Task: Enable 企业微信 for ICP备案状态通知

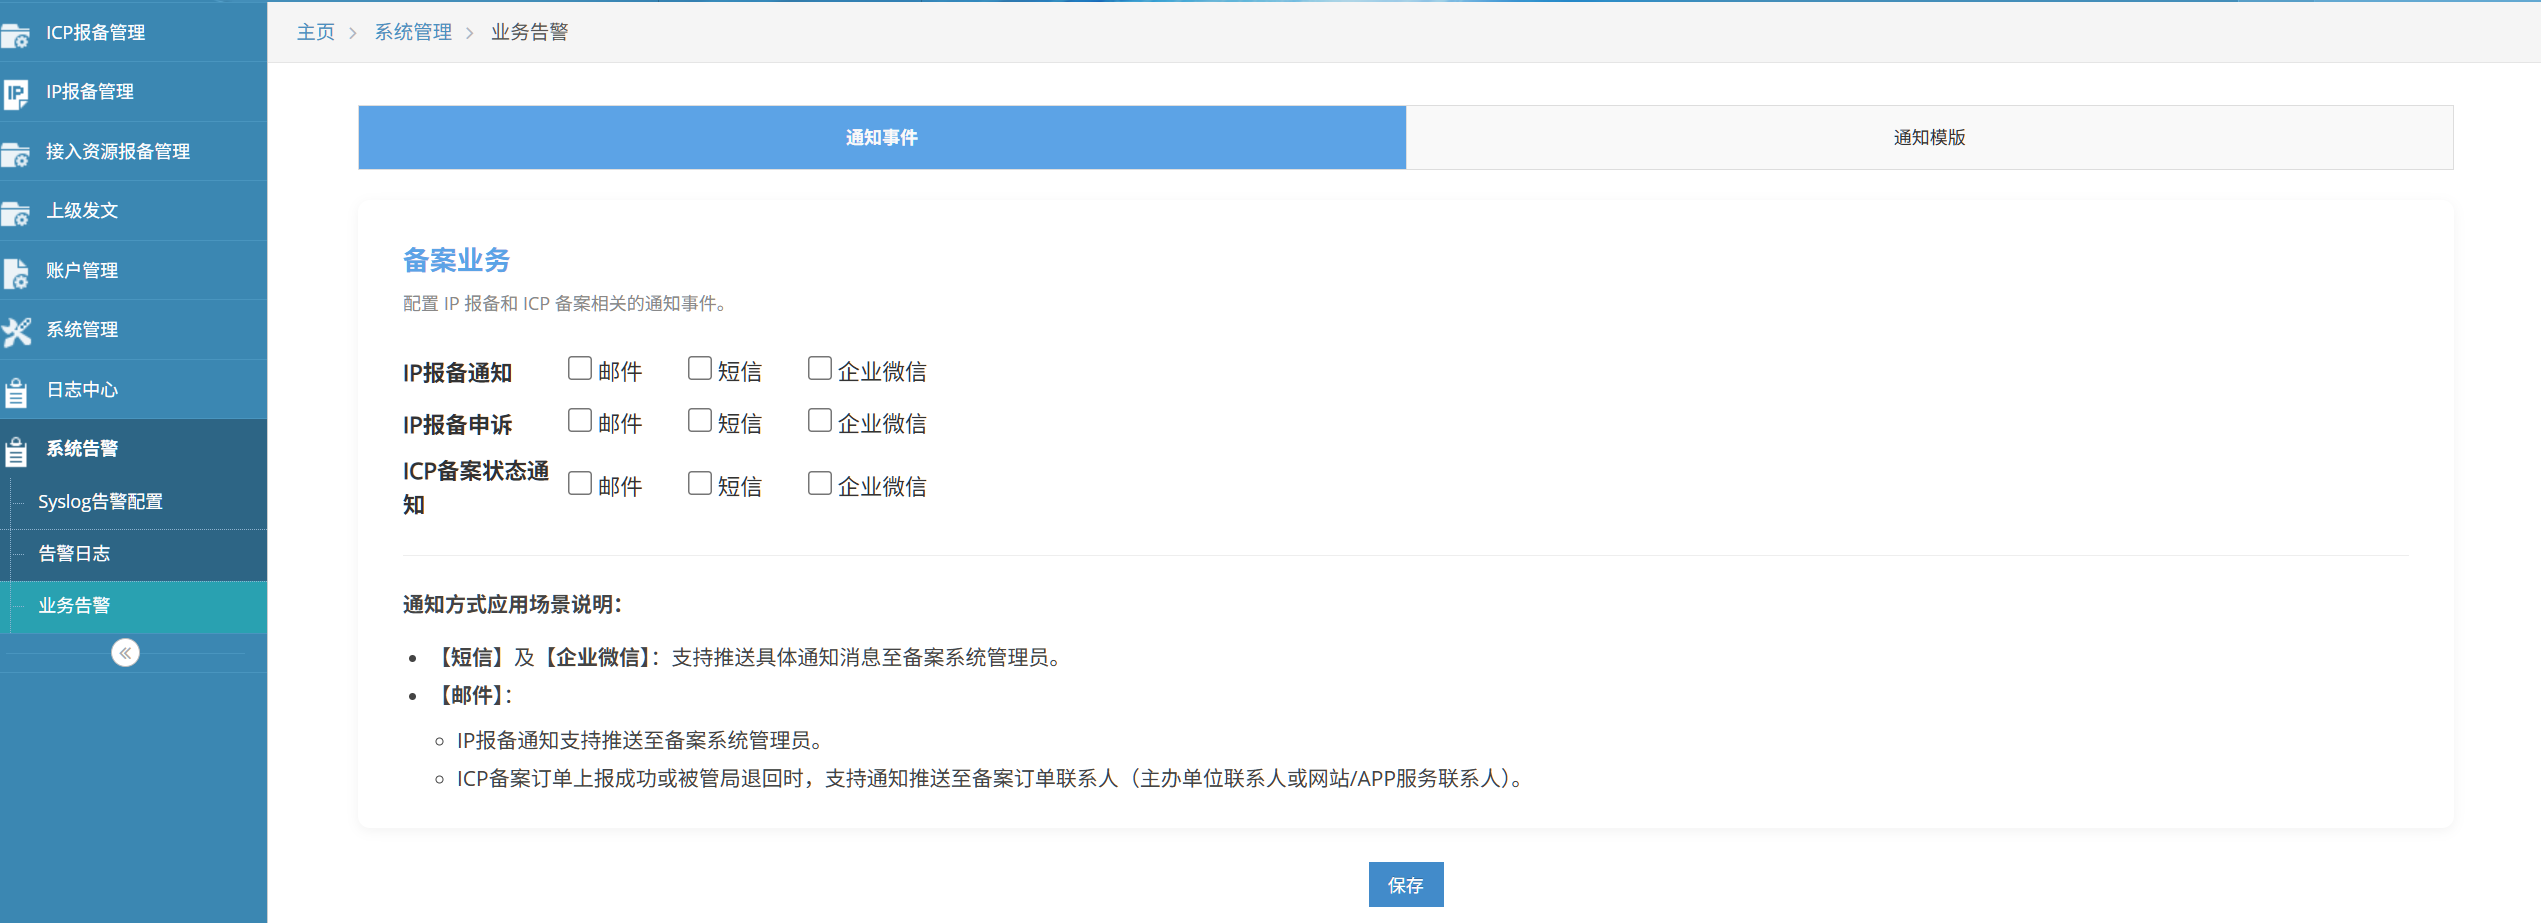Action: point(820,484)
